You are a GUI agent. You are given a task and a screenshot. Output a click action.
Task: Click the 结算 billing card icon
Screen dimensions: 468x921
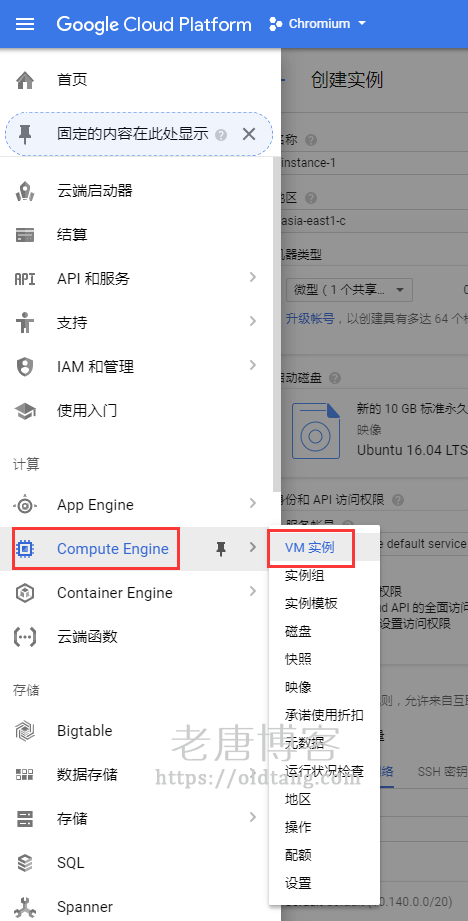point(25,235)
